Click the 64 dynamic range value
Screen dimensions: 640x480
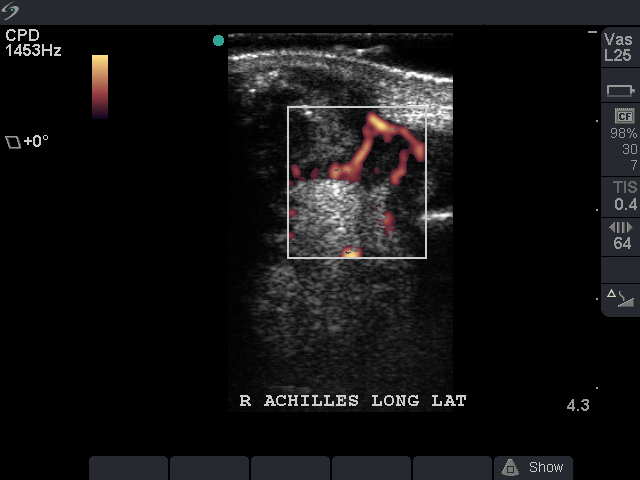(622, 244)
